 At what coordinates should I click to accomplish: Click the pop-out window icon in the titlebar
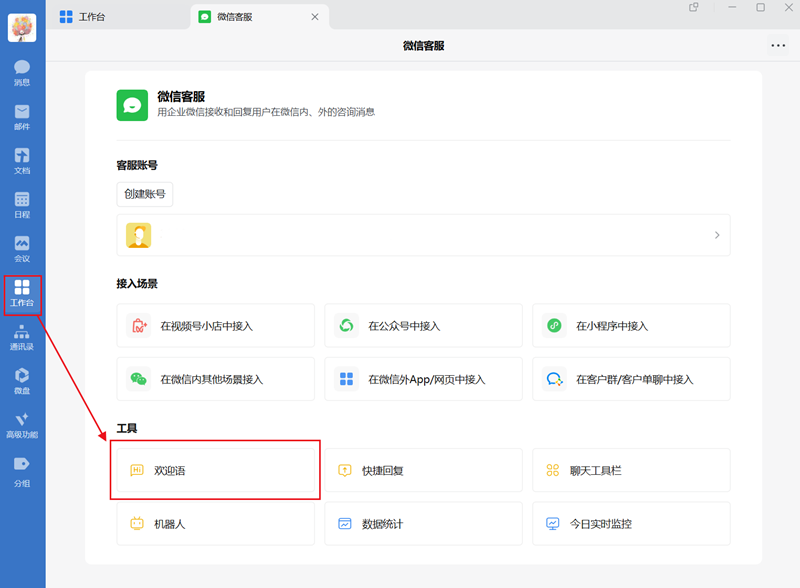pos(694,8)
